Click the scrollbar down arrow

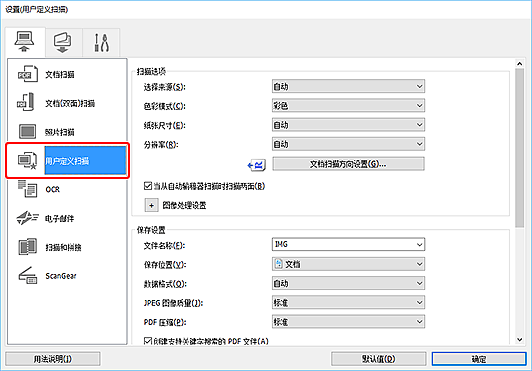coord(519,339)
